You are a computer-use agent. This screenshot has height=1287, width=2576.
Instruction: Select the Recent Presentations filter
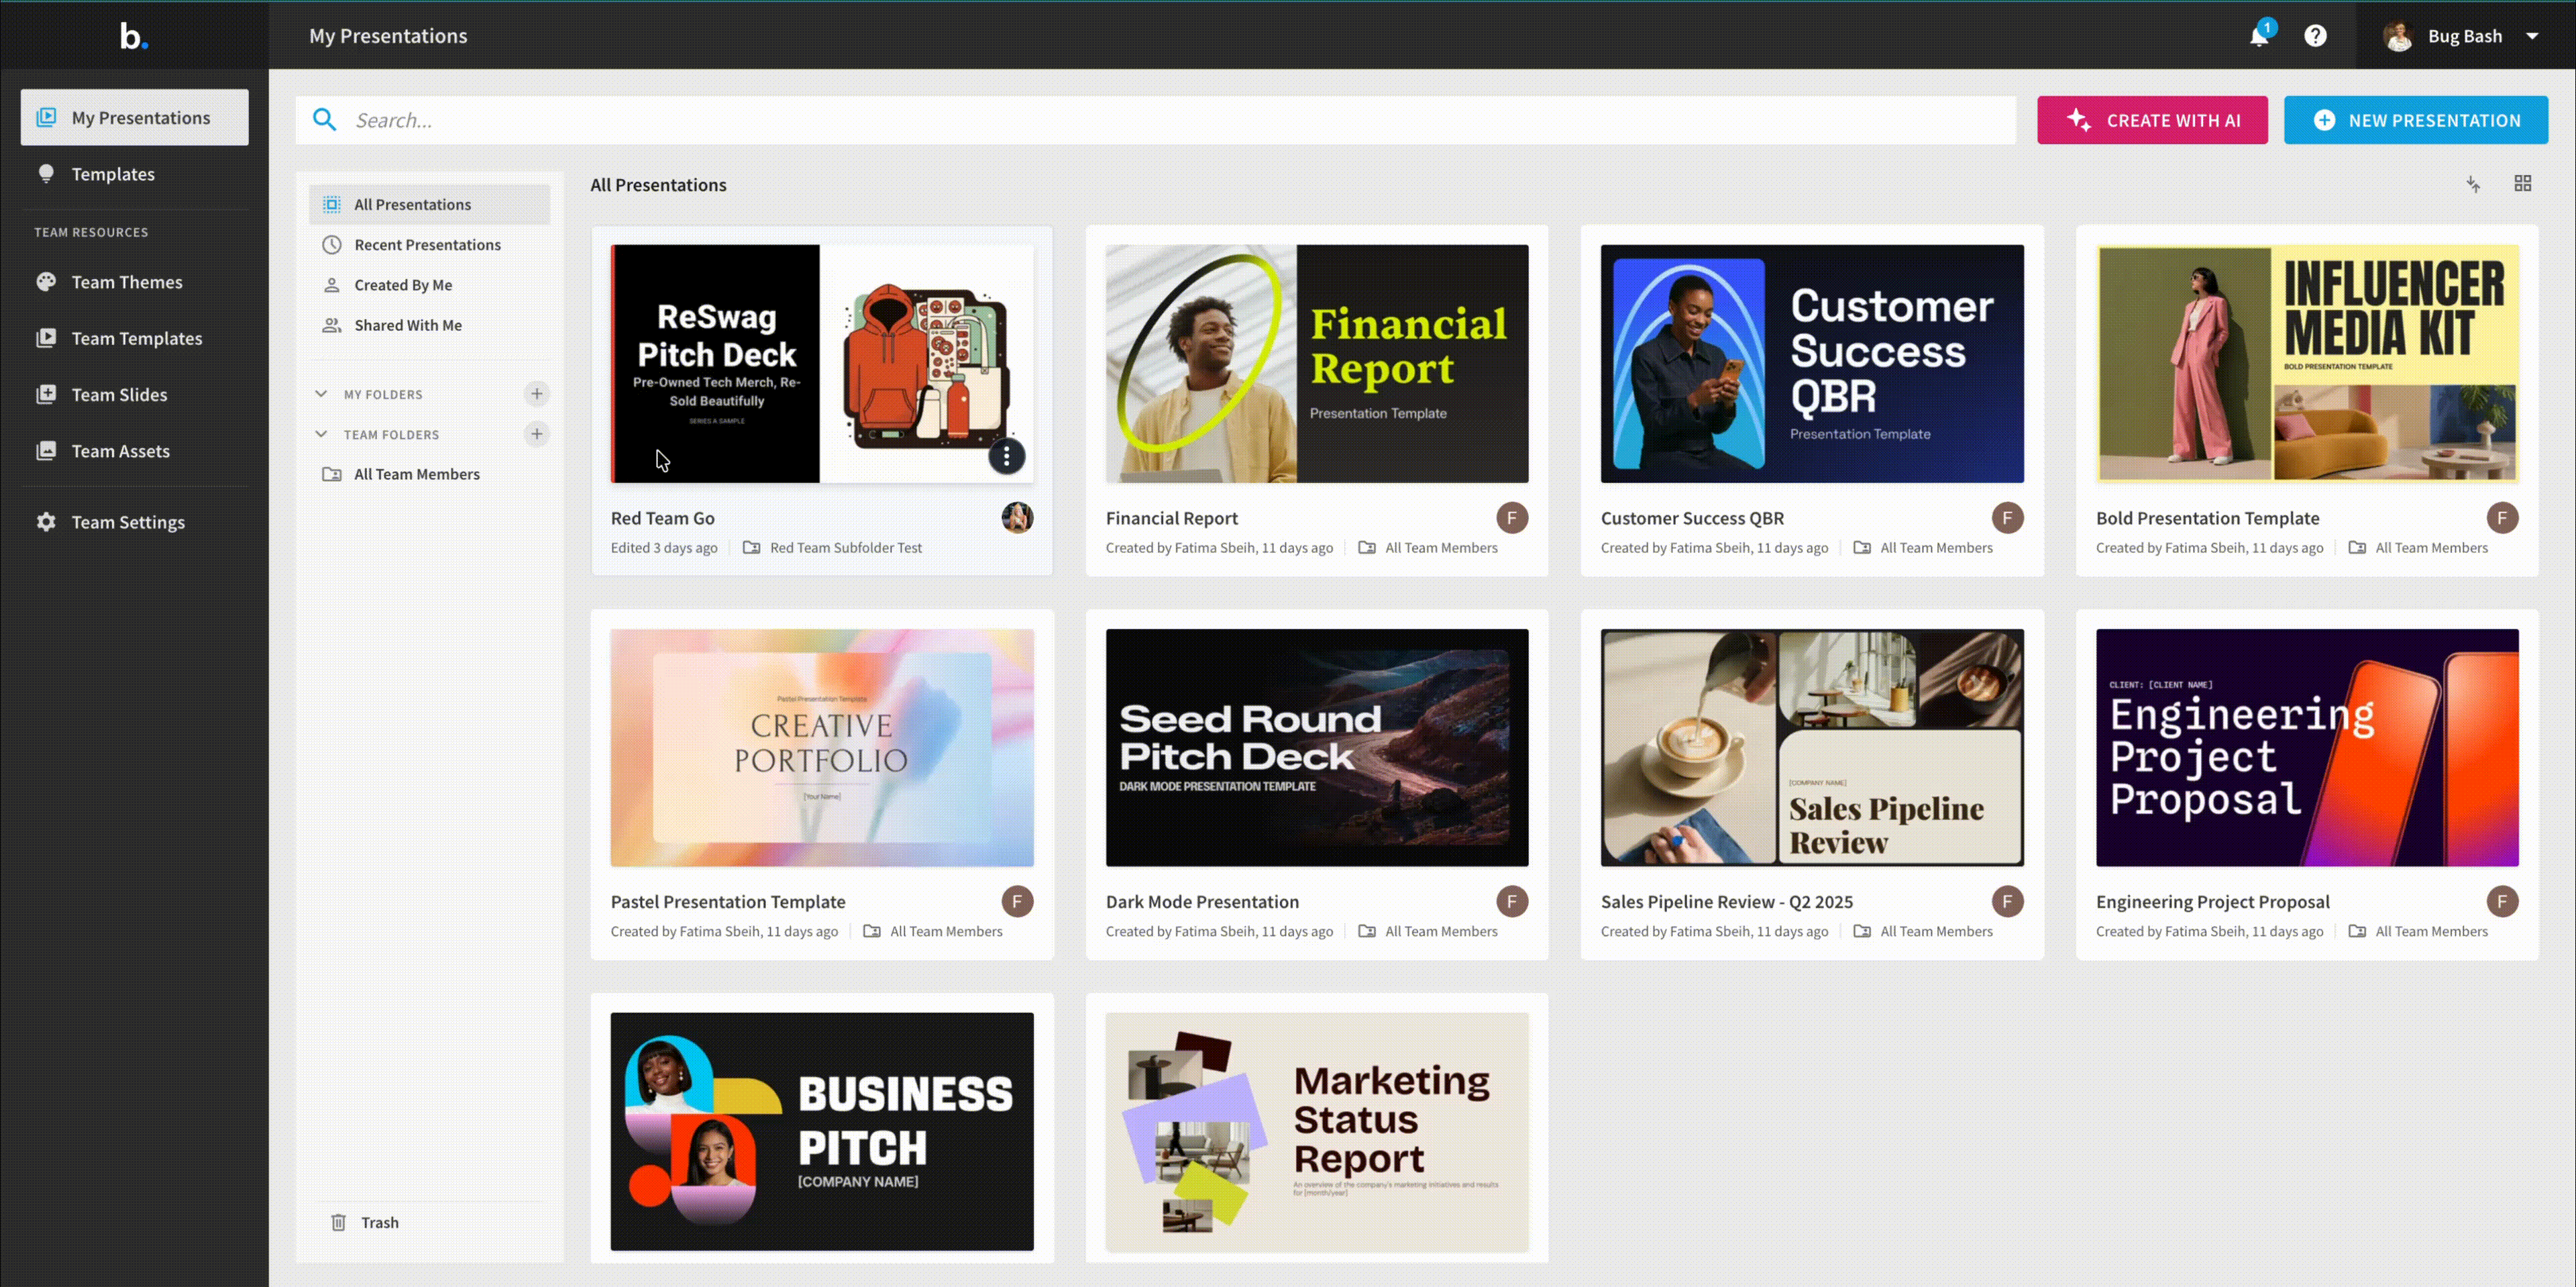(x=430, y=245)
